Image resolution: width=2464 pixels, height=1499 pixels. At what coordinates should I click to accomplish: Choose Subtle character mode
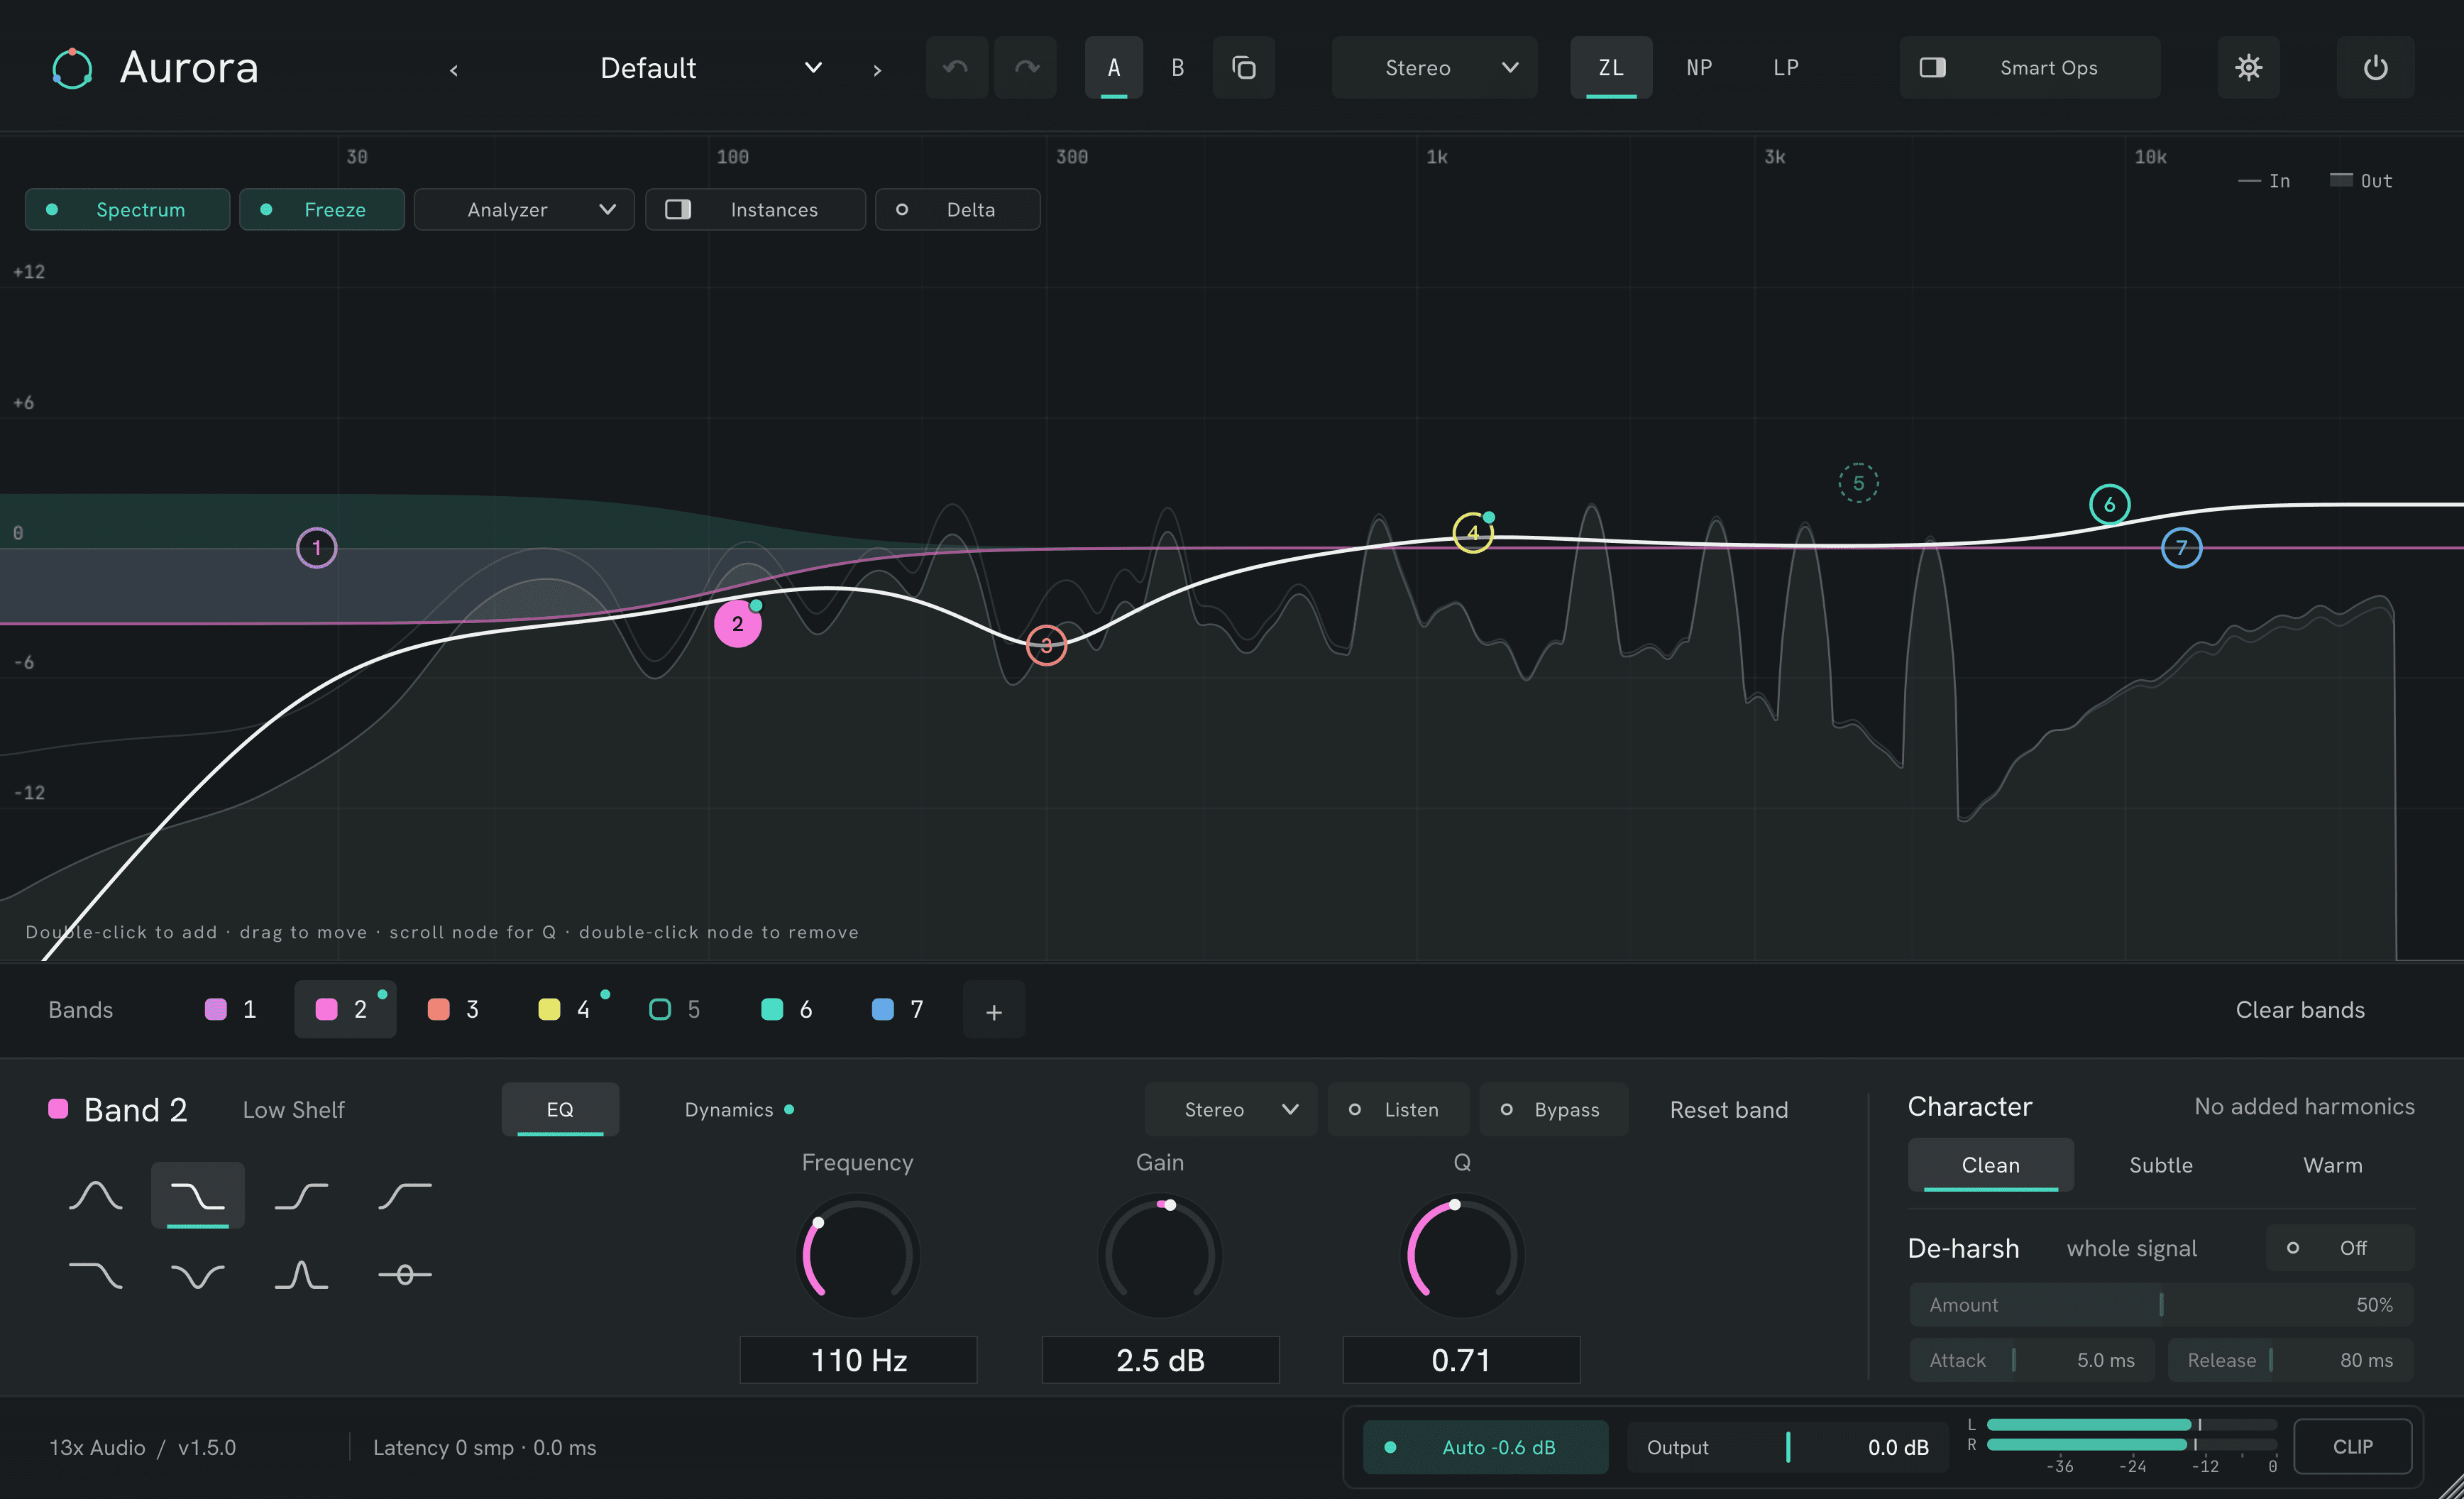[x=2160, y=1165]
